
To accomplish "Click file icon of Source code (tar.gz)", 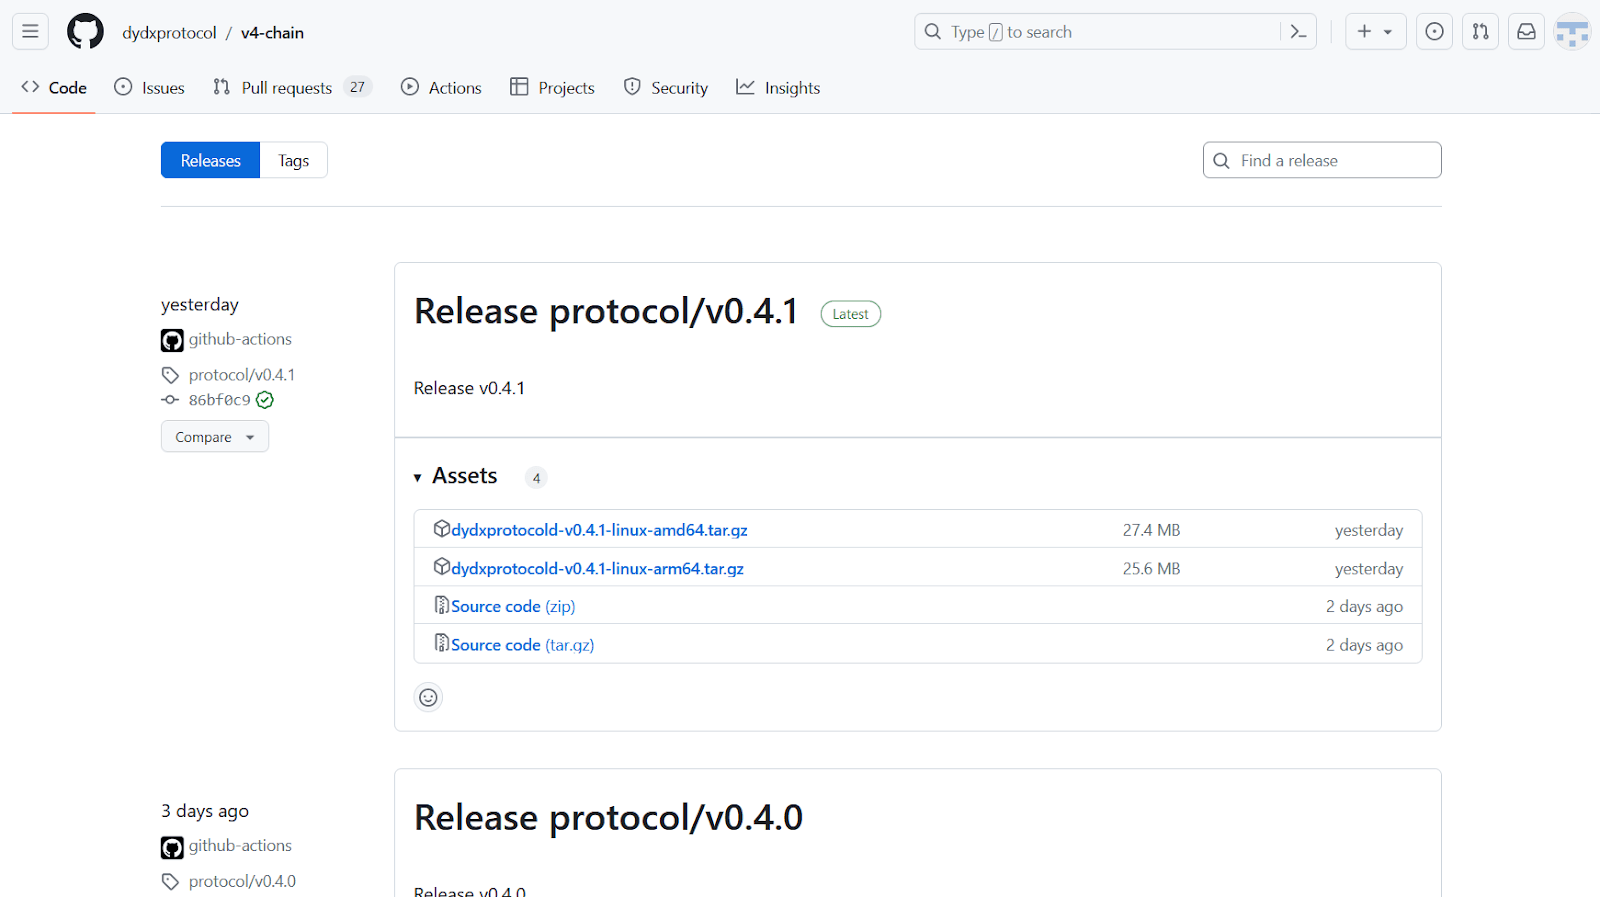I will pos(442,643).
